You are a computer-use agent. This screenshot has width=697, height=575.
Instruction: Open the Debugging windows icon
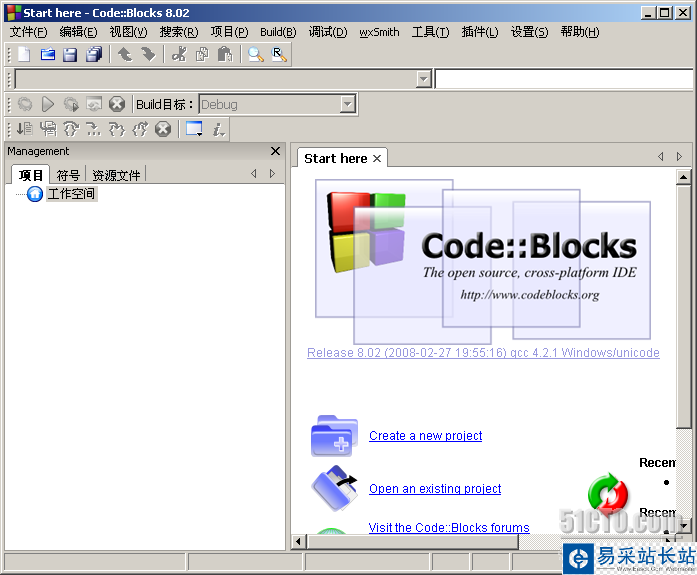(x=194, y=129)
